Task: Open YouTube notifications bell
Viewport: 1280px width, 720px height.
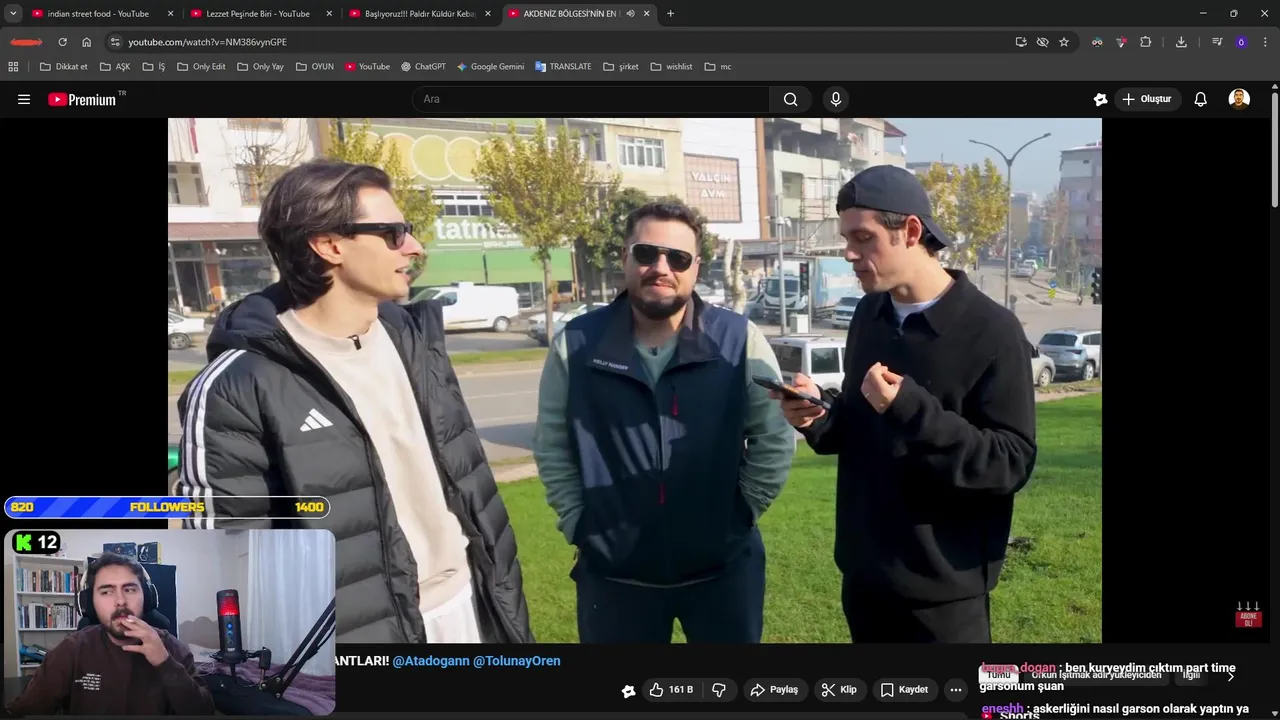Action: [1201, 99]
